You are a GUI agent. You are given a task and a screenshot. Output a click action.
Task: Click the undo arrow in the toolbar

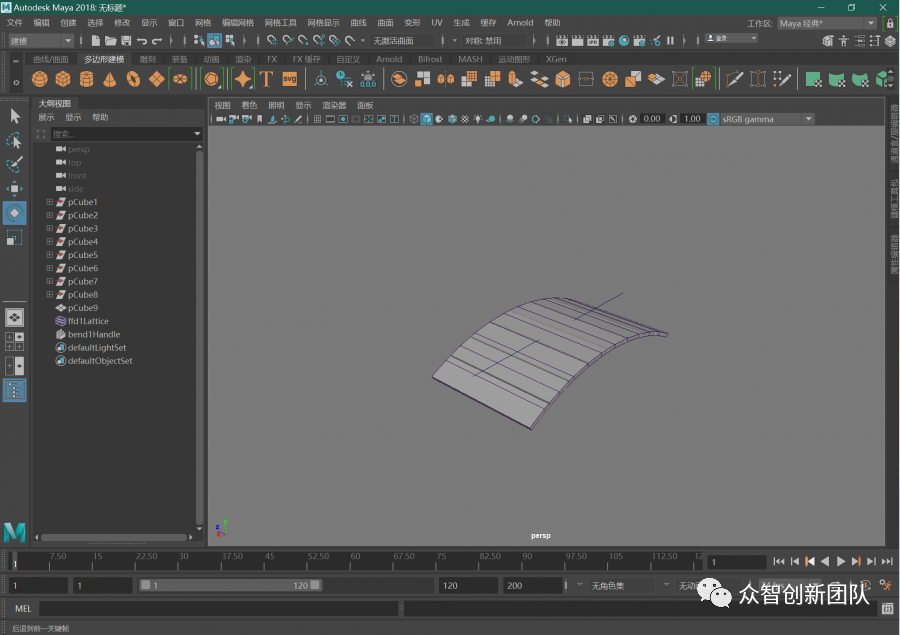coord(142,41)
